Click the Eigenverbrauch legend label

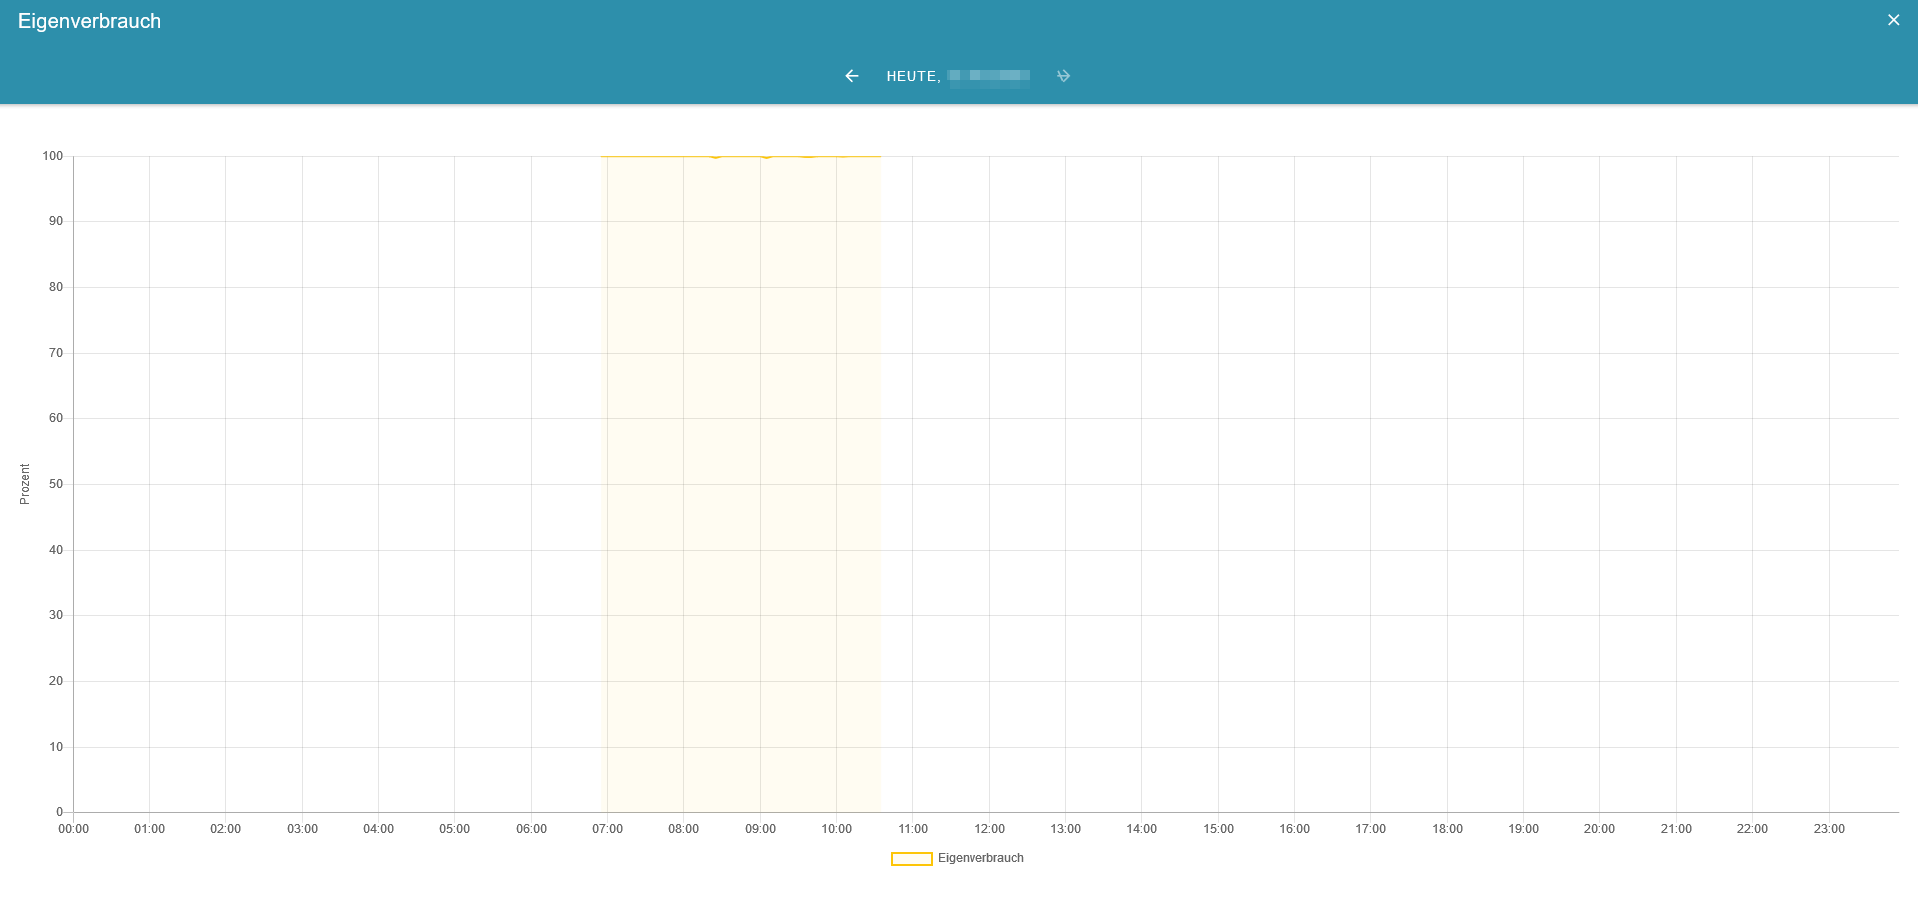(980, 858)
